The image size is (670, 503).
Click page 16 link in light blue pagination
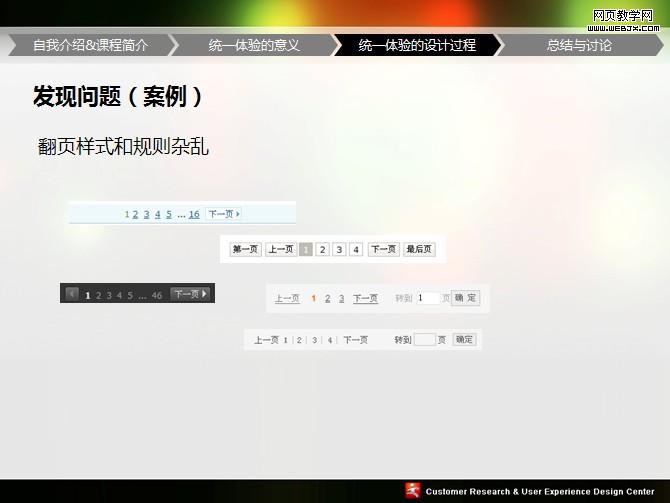coord(194,214)
